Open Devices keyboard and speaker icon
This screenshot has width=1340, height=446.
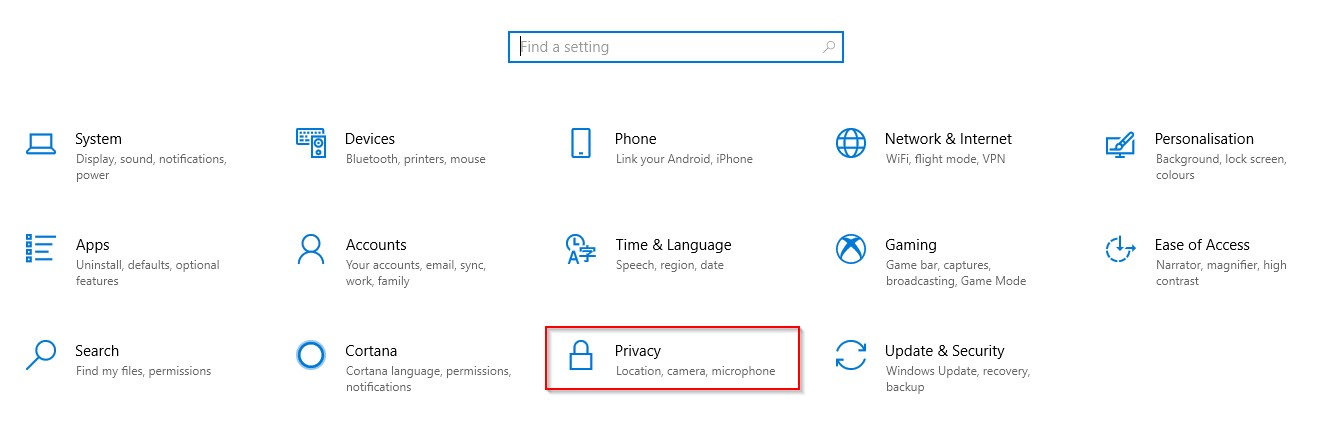[x=311, y=143]
